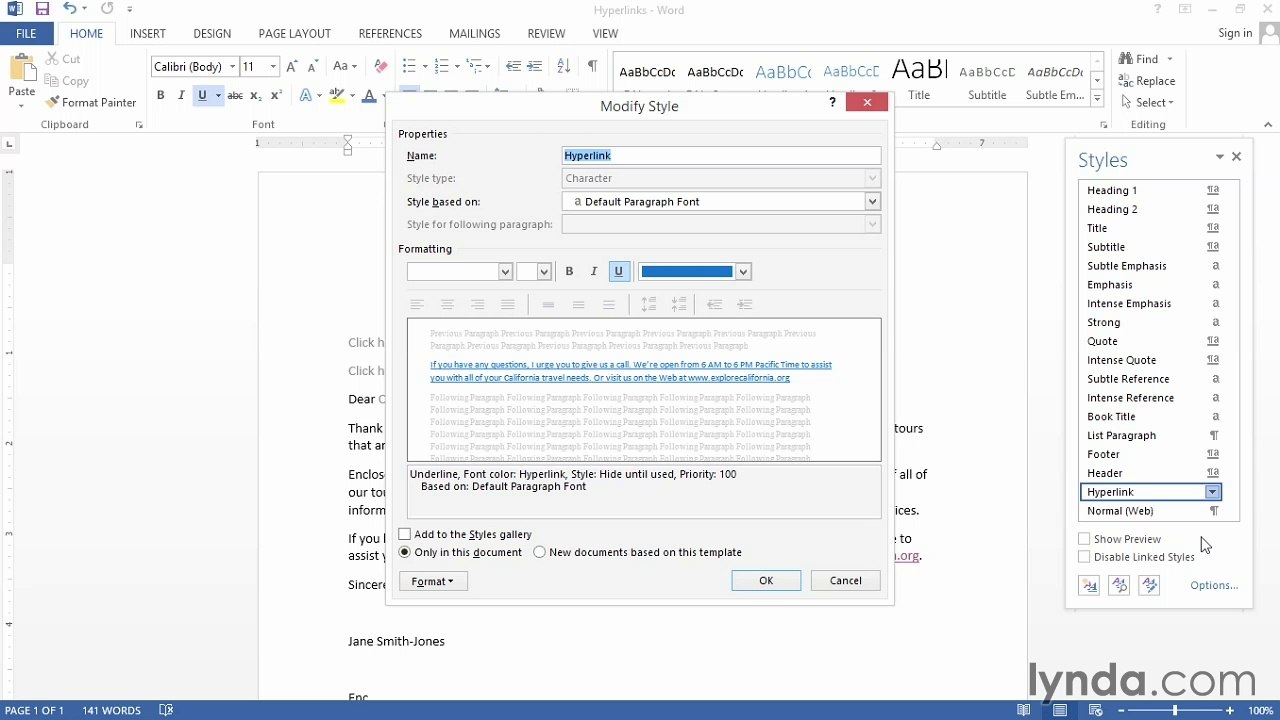Switch to the REFERENCES tab

(390, 33)
